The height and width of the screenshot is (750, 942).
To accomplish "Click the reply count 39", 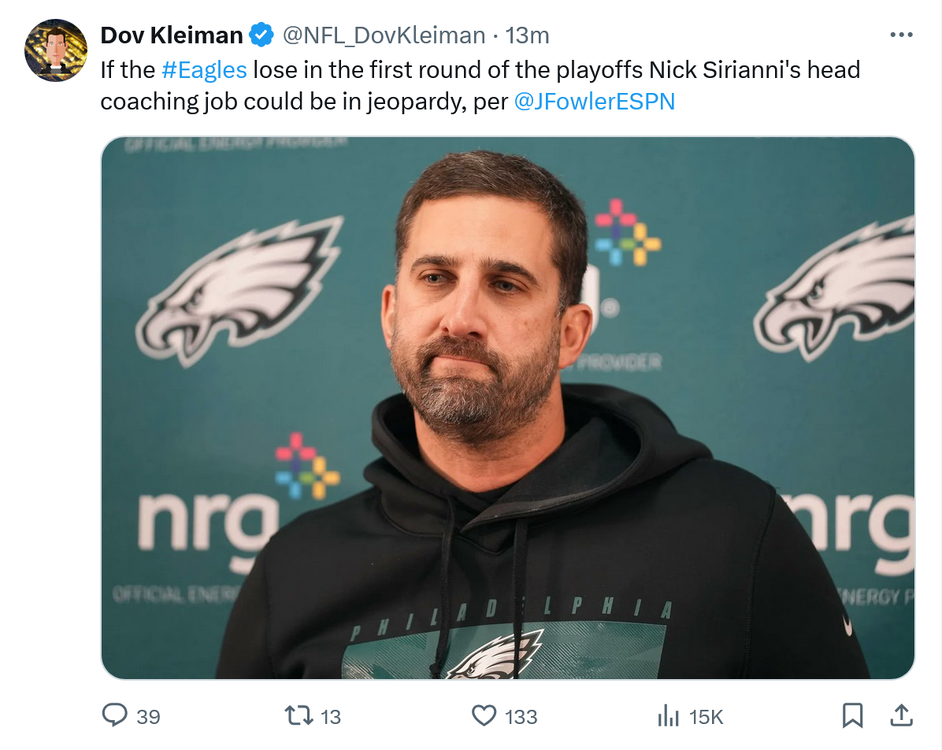I will coord(148,716).
